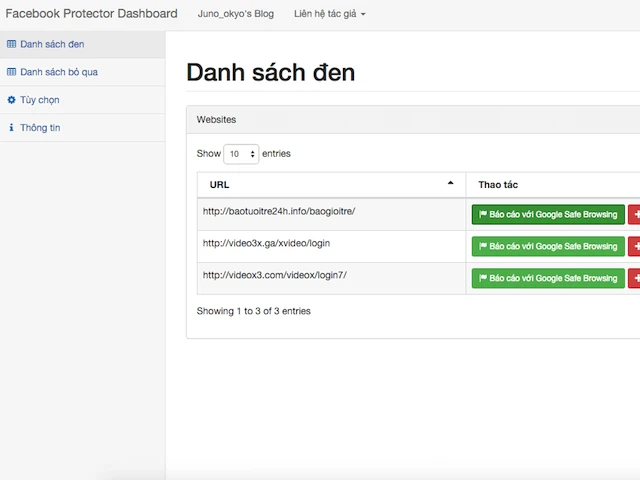Viewport: 640px width, 480px height.
Task: Click the Websites panel header
Action: pos(400,119)
